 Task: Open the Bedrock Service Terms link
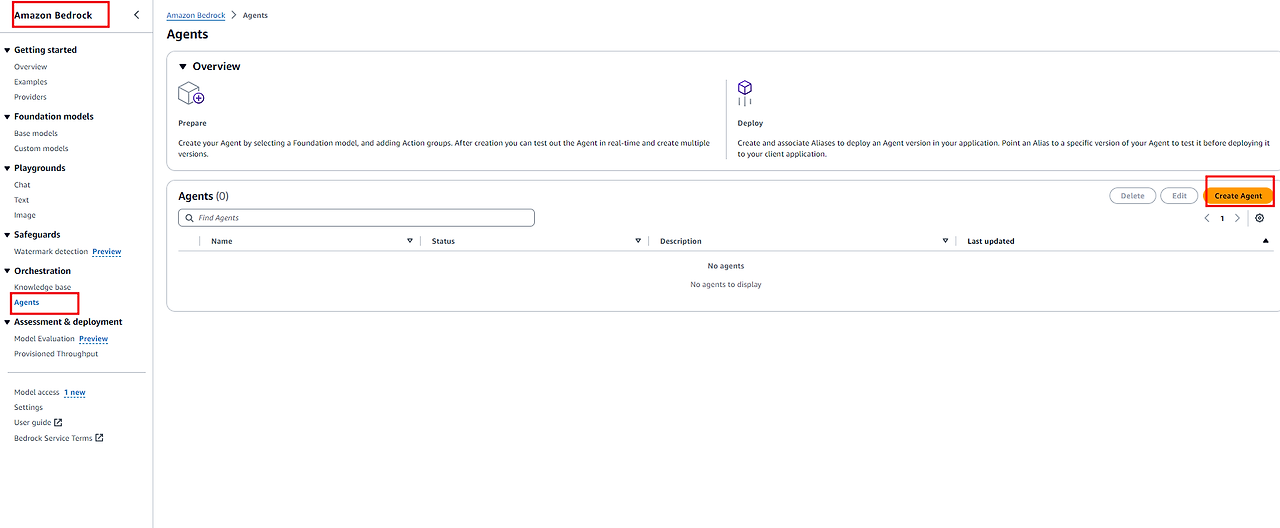[x=53, y=438]
